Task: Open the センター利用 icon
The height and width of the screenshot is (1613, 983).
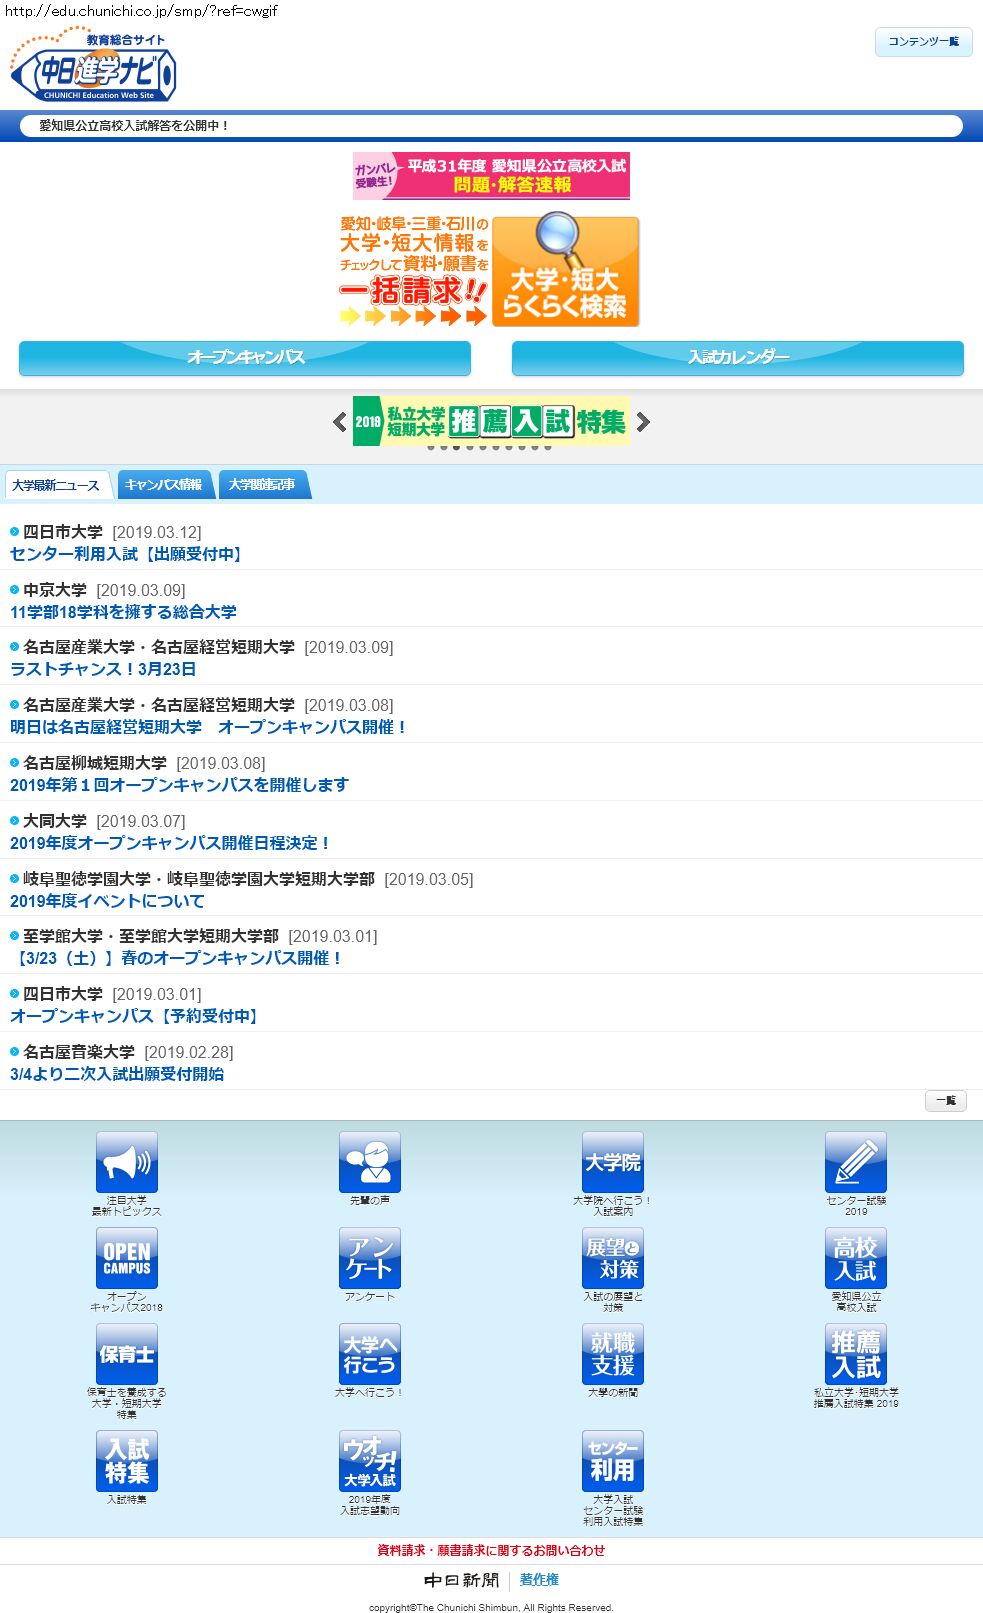Action: point(613,1461)
